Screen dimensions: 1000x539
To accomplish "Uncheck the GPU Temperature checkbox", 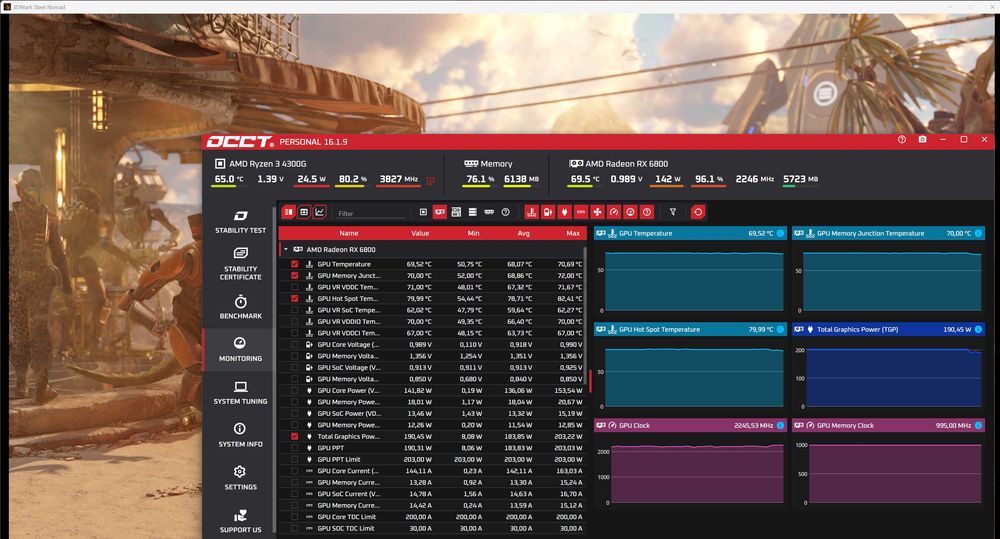I will tap(295, 264).
